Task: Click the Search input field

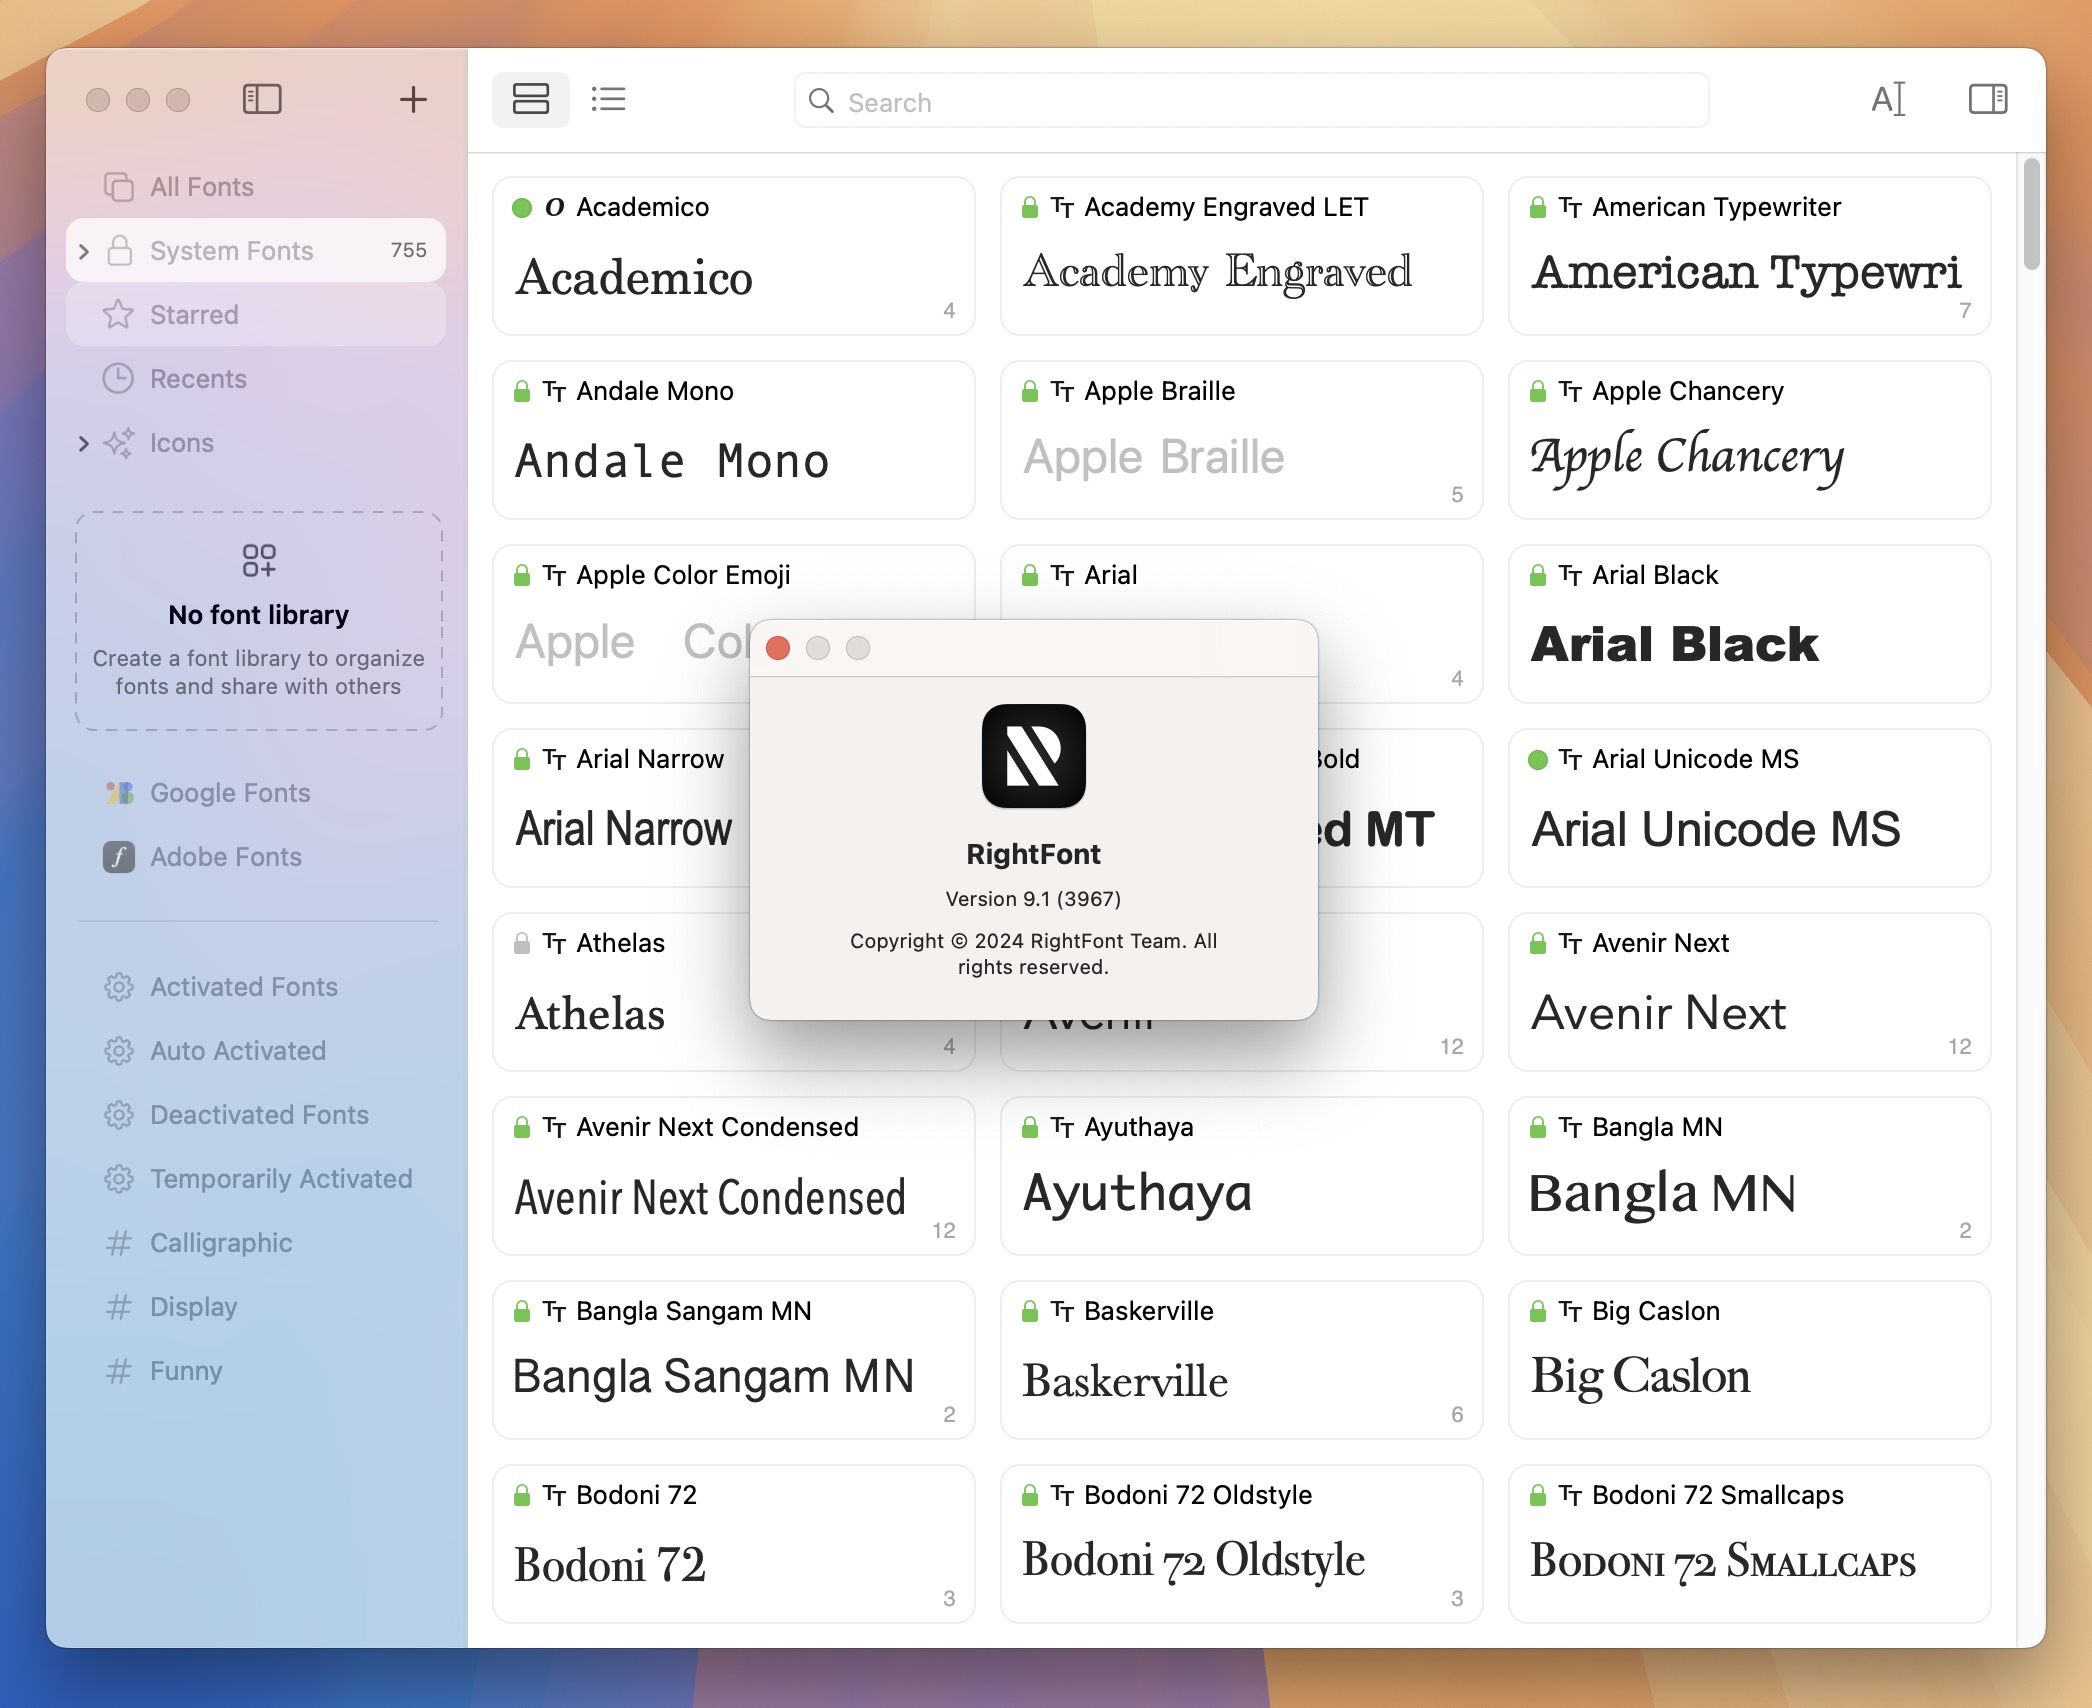Action: pos(1249,97)
